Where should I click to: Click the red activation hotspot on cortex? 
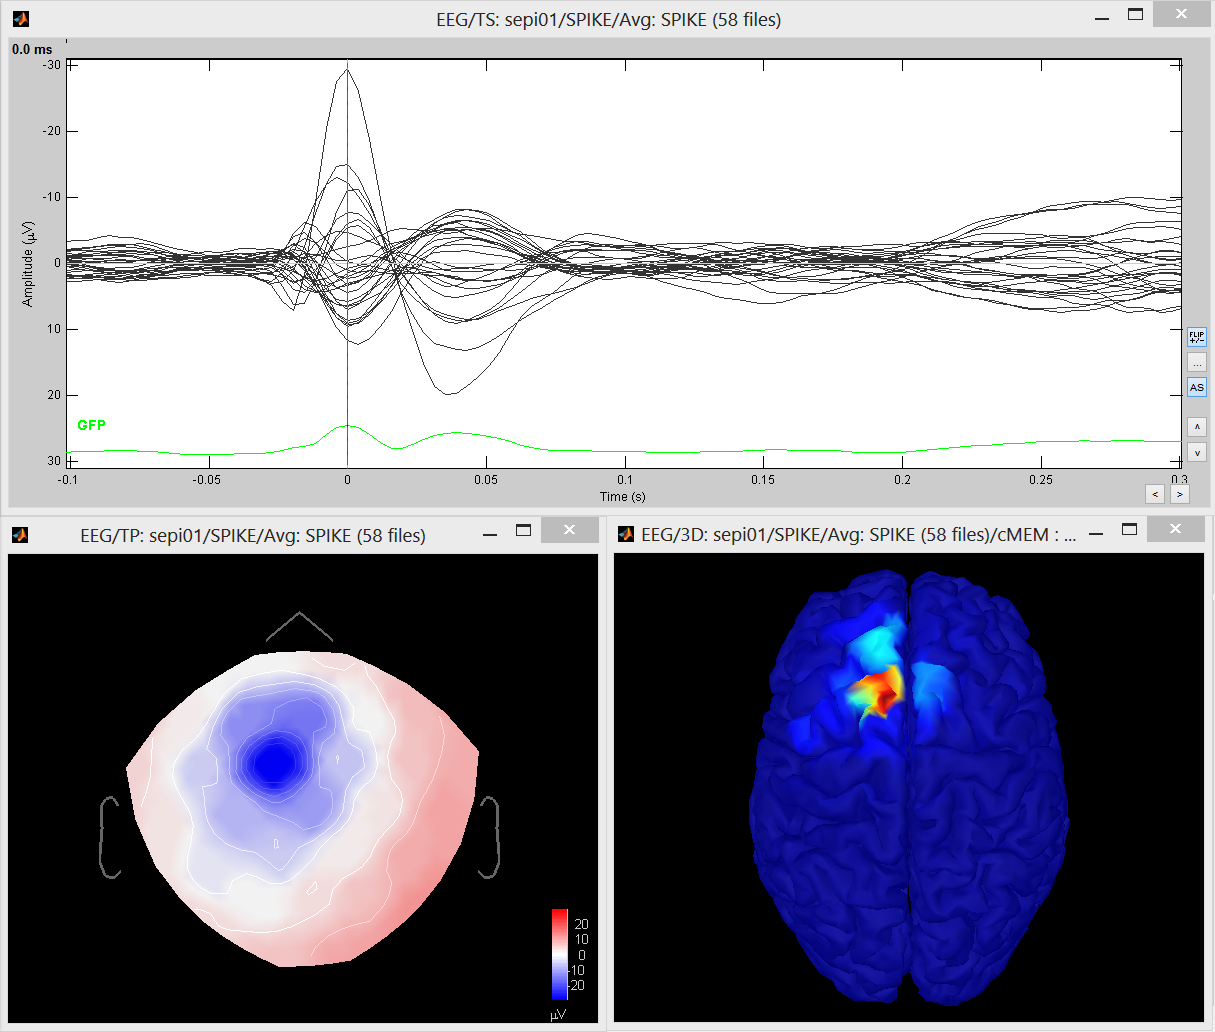click(876, 691)
